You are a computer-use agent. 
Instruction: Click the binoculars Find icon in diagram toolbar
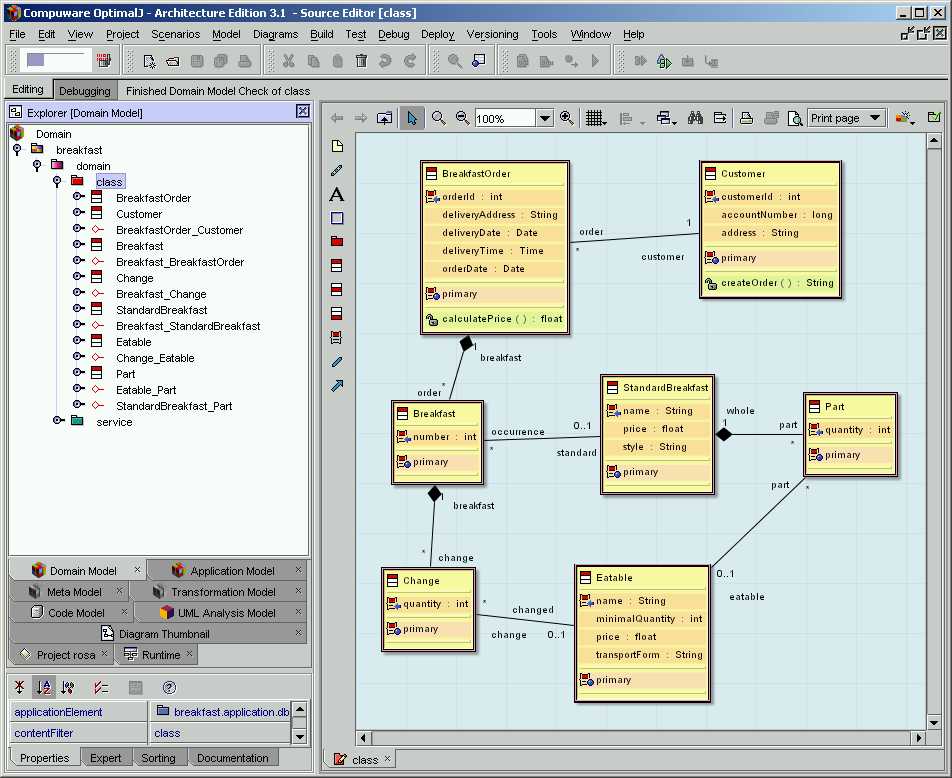pos(695,118)
